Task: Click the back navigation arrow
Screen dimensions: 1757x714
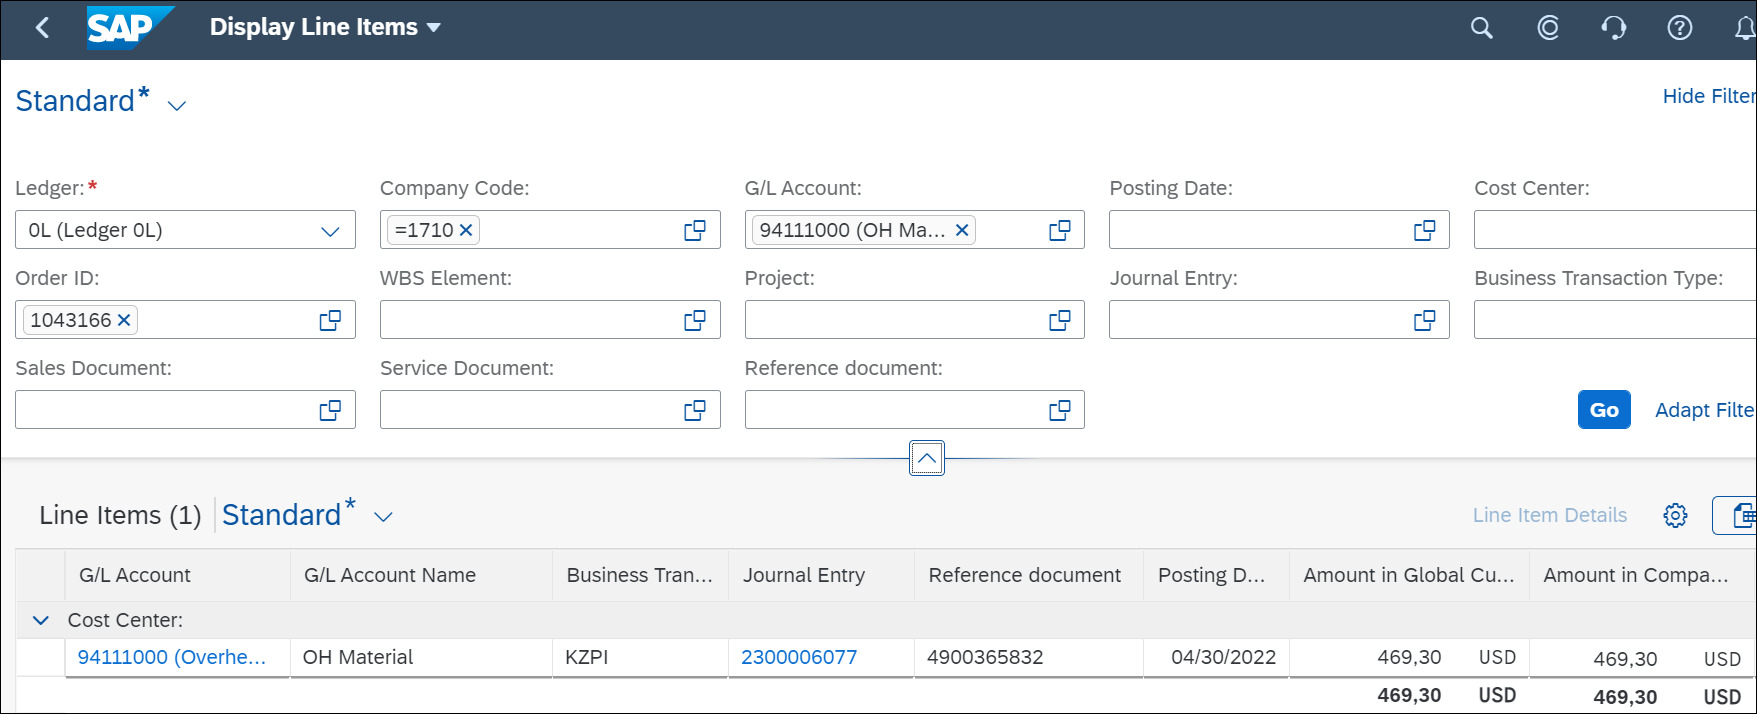Action: coord(42,28)
